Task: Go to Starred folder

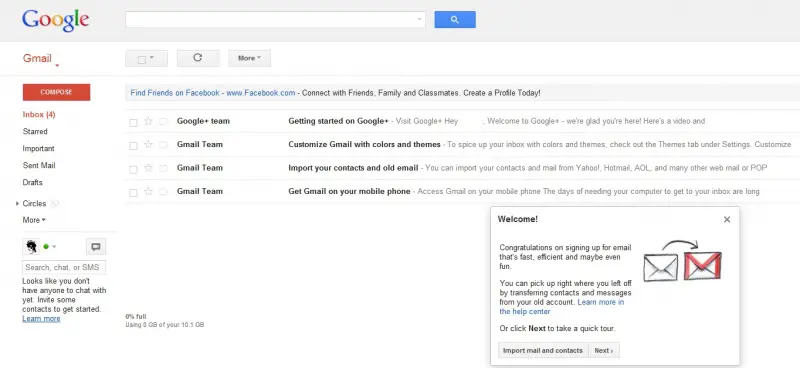Action: pyautogui.click(x=35, y=131)
